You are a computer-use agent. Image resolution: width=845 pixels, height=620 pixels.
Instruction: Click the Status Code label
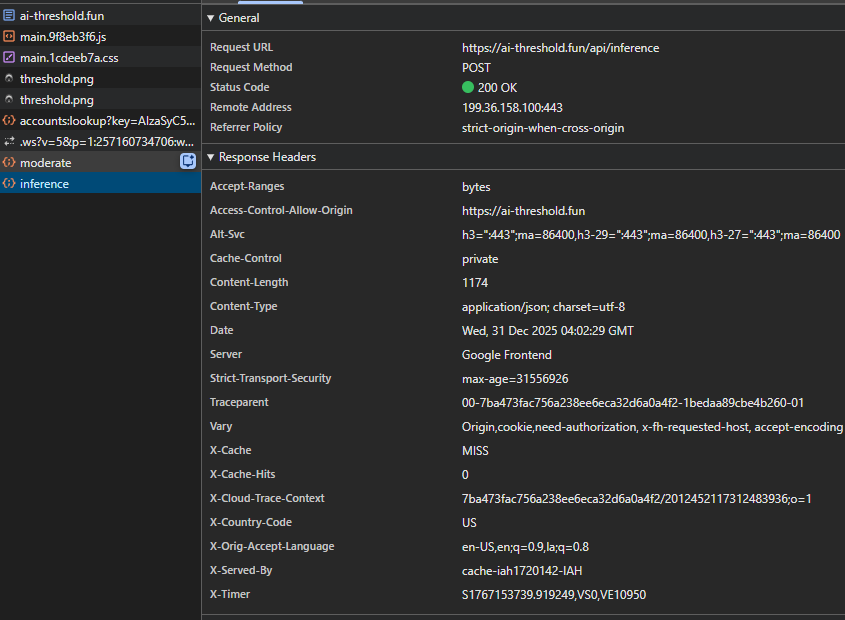pyautogui.click(x=239, y=87)
